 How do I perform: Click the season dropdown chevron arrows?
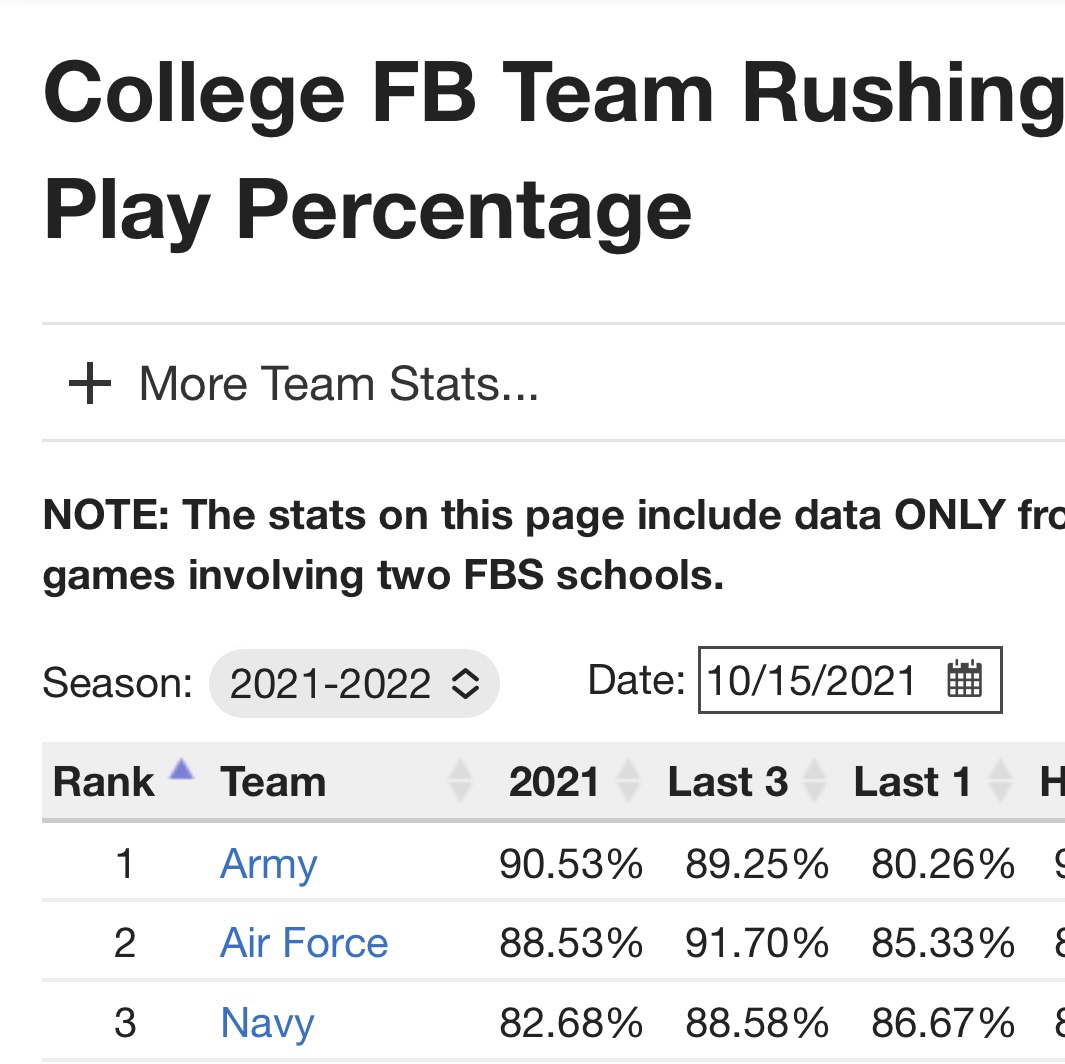click(x=465, y=683)
